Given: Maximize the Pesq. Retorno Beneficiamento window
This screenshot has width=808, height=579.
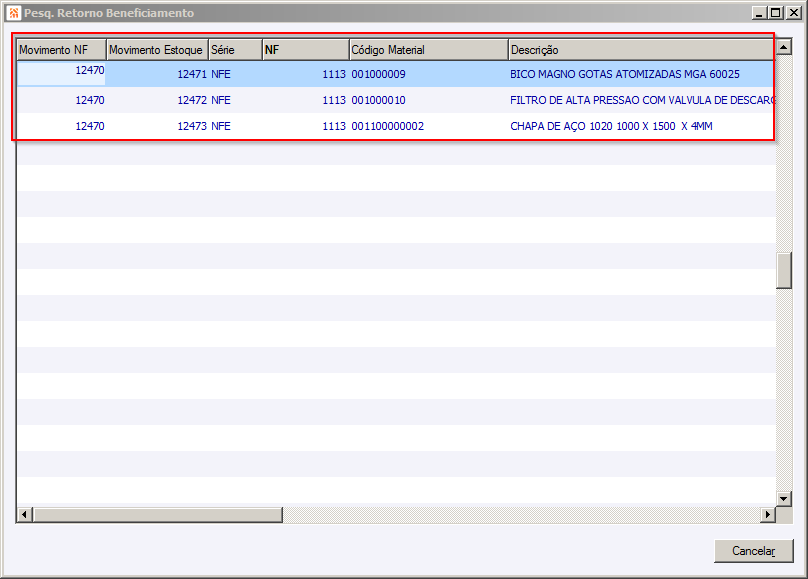Looking at the screenshot, I should pos(776,13).
